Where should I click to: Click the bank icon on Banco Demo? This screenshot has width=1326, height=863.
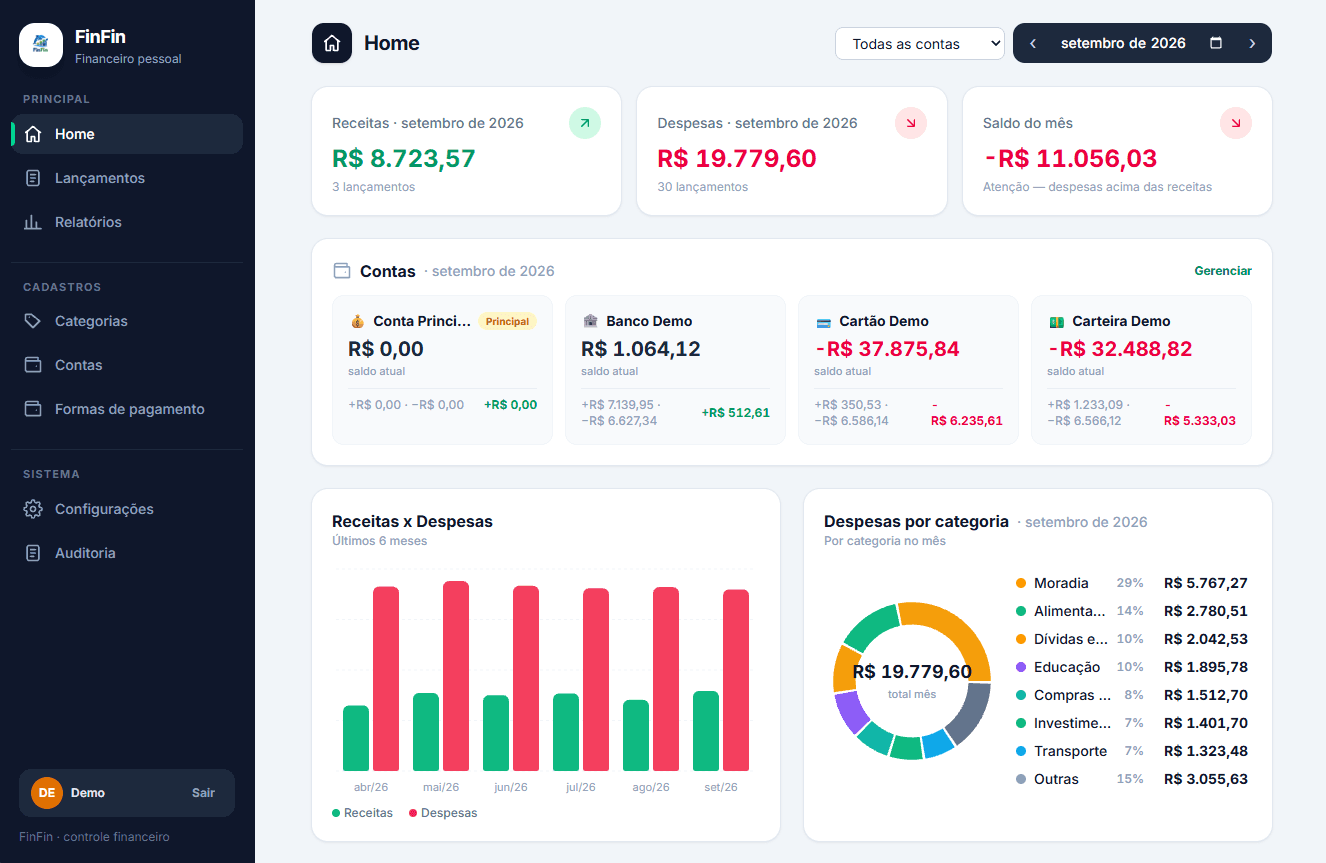(x=590, y=322)
